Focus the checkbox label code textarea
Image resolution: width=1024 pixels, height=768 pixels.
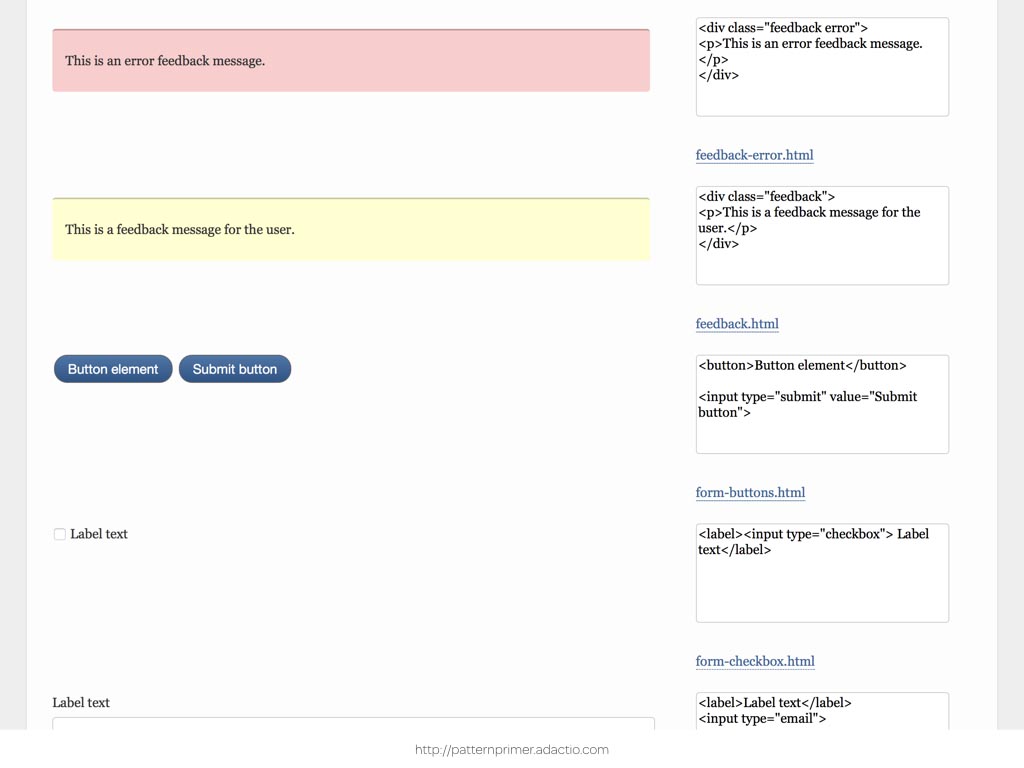(822, 573)
